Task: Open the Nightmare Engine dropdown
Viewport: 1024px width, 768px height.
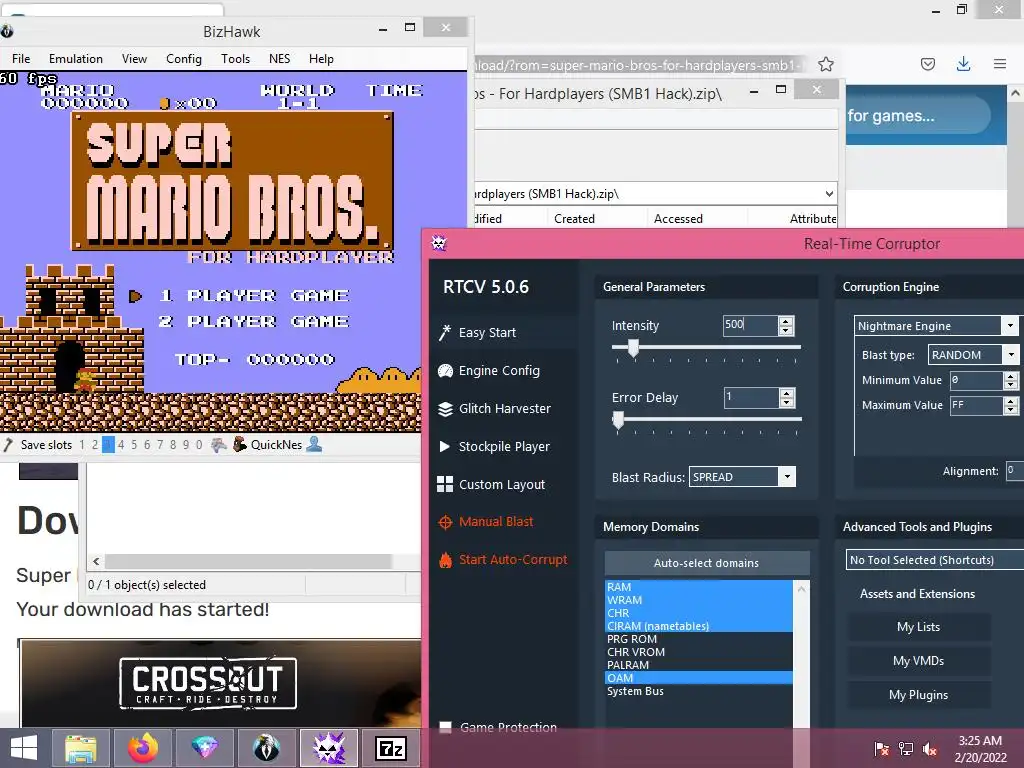Action: (1010, 325)
